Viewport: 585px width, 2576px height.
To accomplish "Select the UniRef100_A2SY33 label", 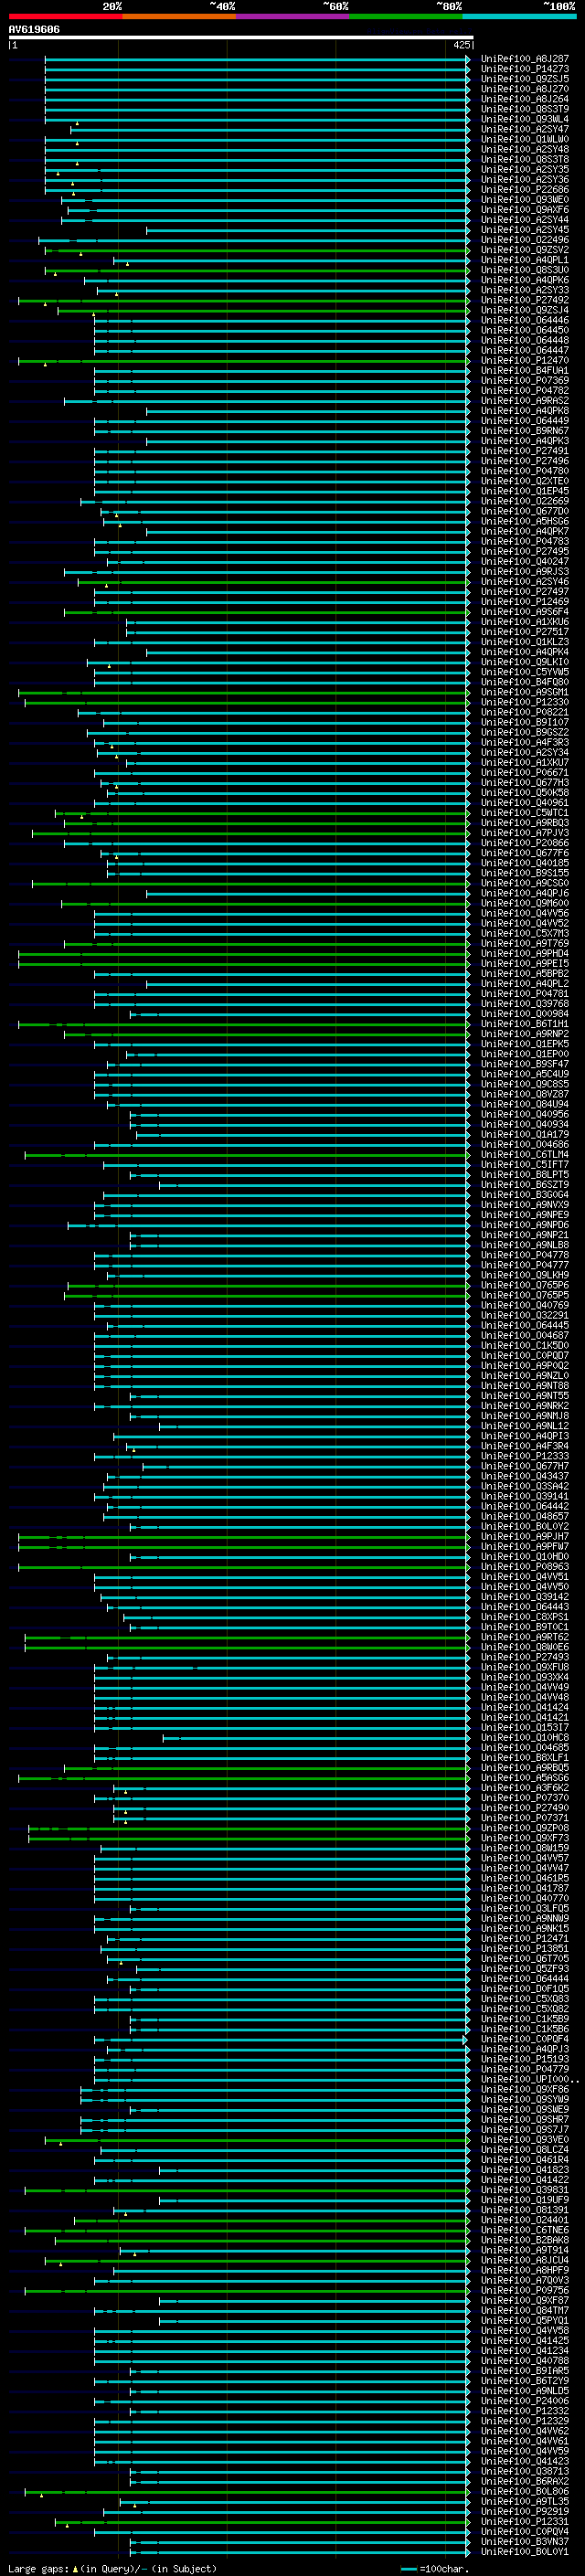I will [x=524, y=290].
